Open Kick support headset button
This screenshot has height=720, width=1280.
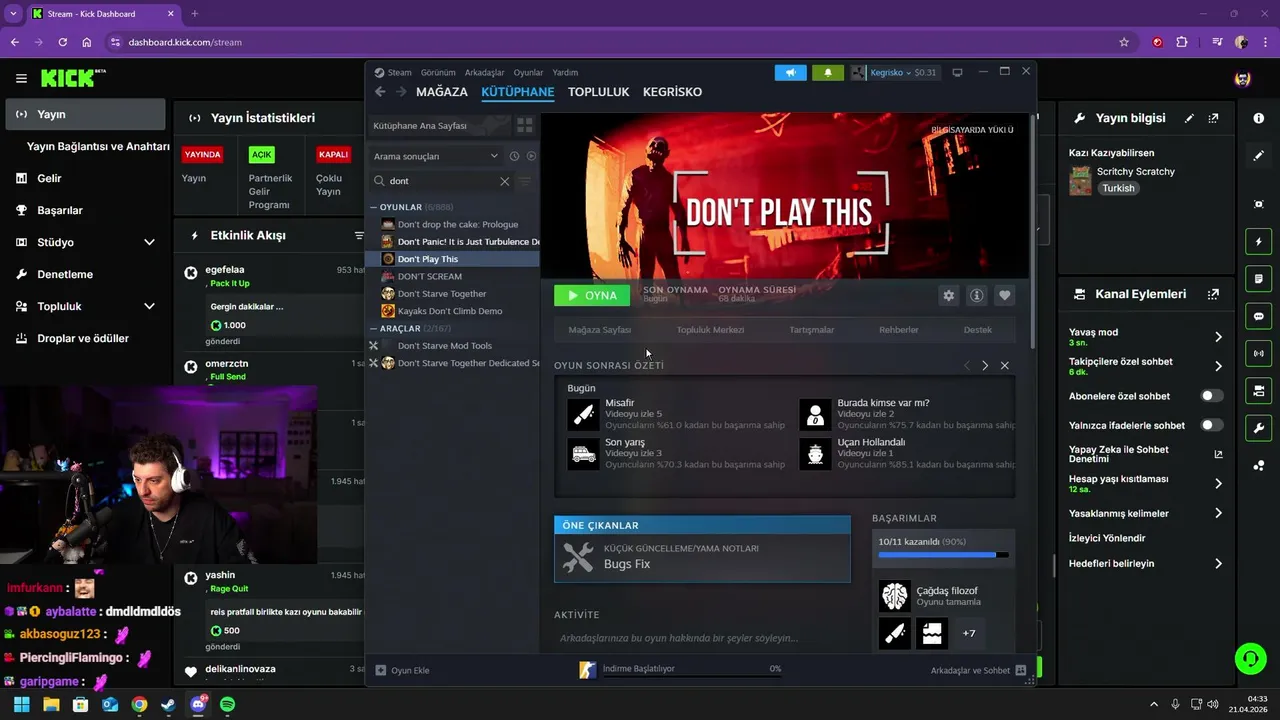[x=1250, y=659]
